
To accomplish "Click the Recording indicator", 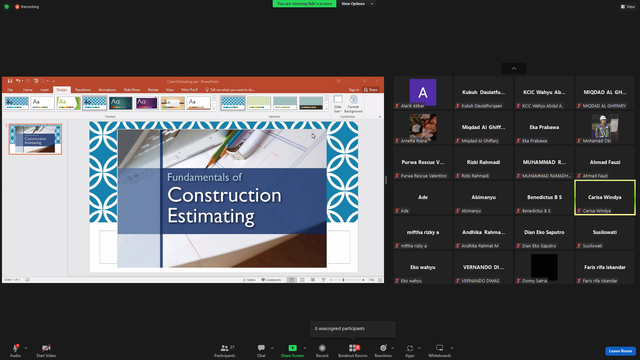I will click(27, 7).
